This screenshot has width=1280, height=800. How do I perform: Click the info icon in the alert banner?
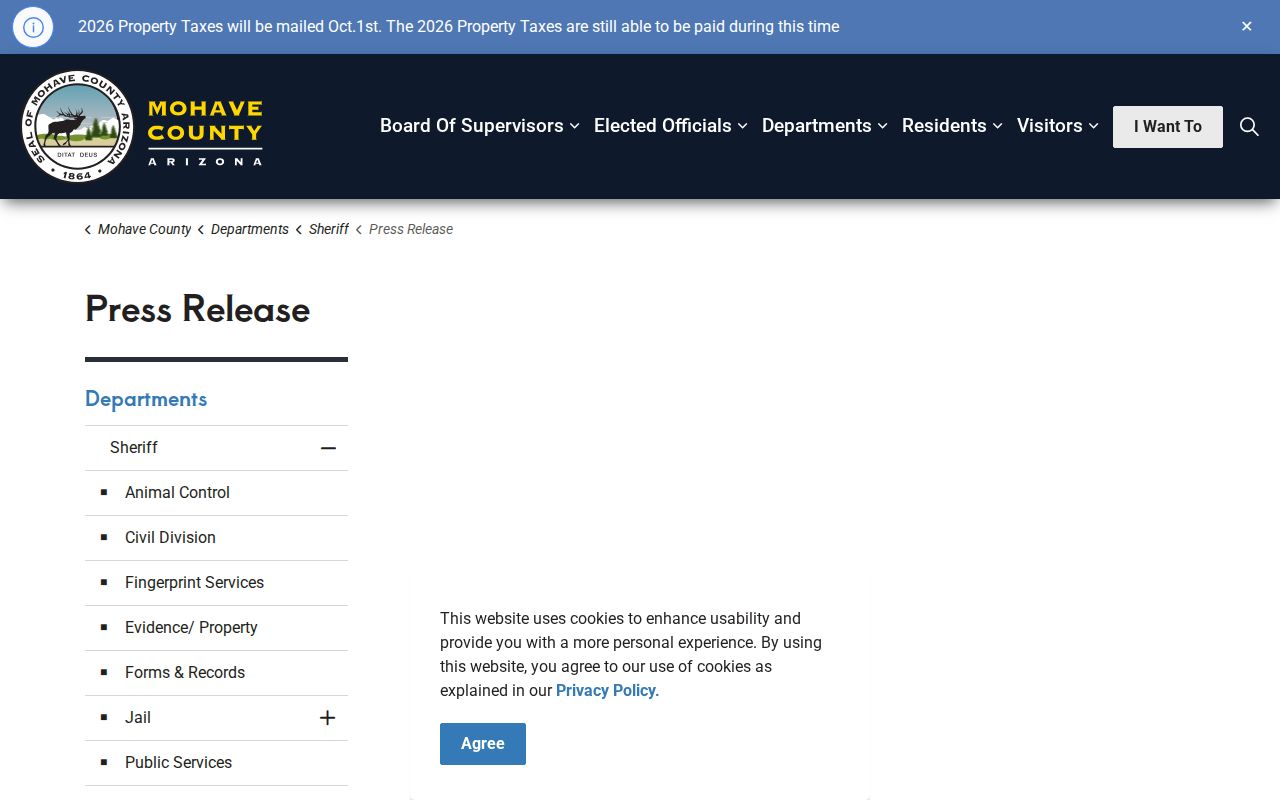(x=33, y=27)
